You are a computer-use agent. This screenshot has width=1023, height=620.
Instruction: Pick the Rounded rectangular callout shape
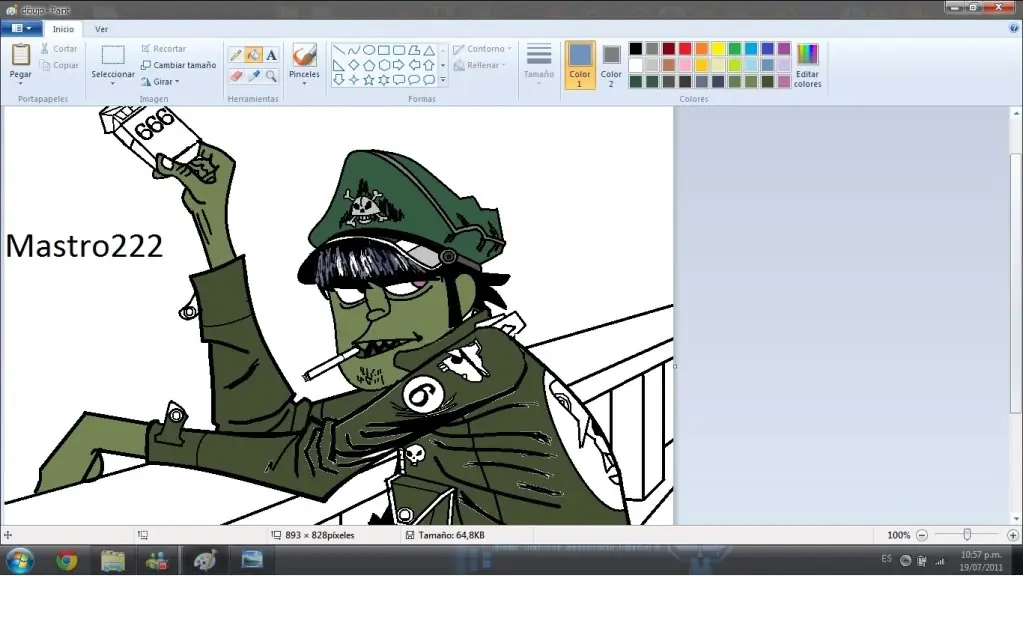(x=399, y=80)
